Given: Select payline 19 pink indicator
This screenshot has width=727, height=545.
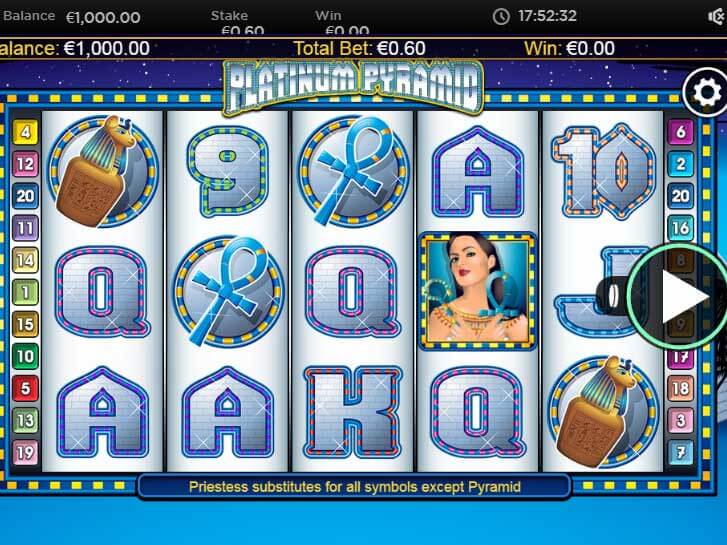Looking at the screenshot, I should point(25,452).
